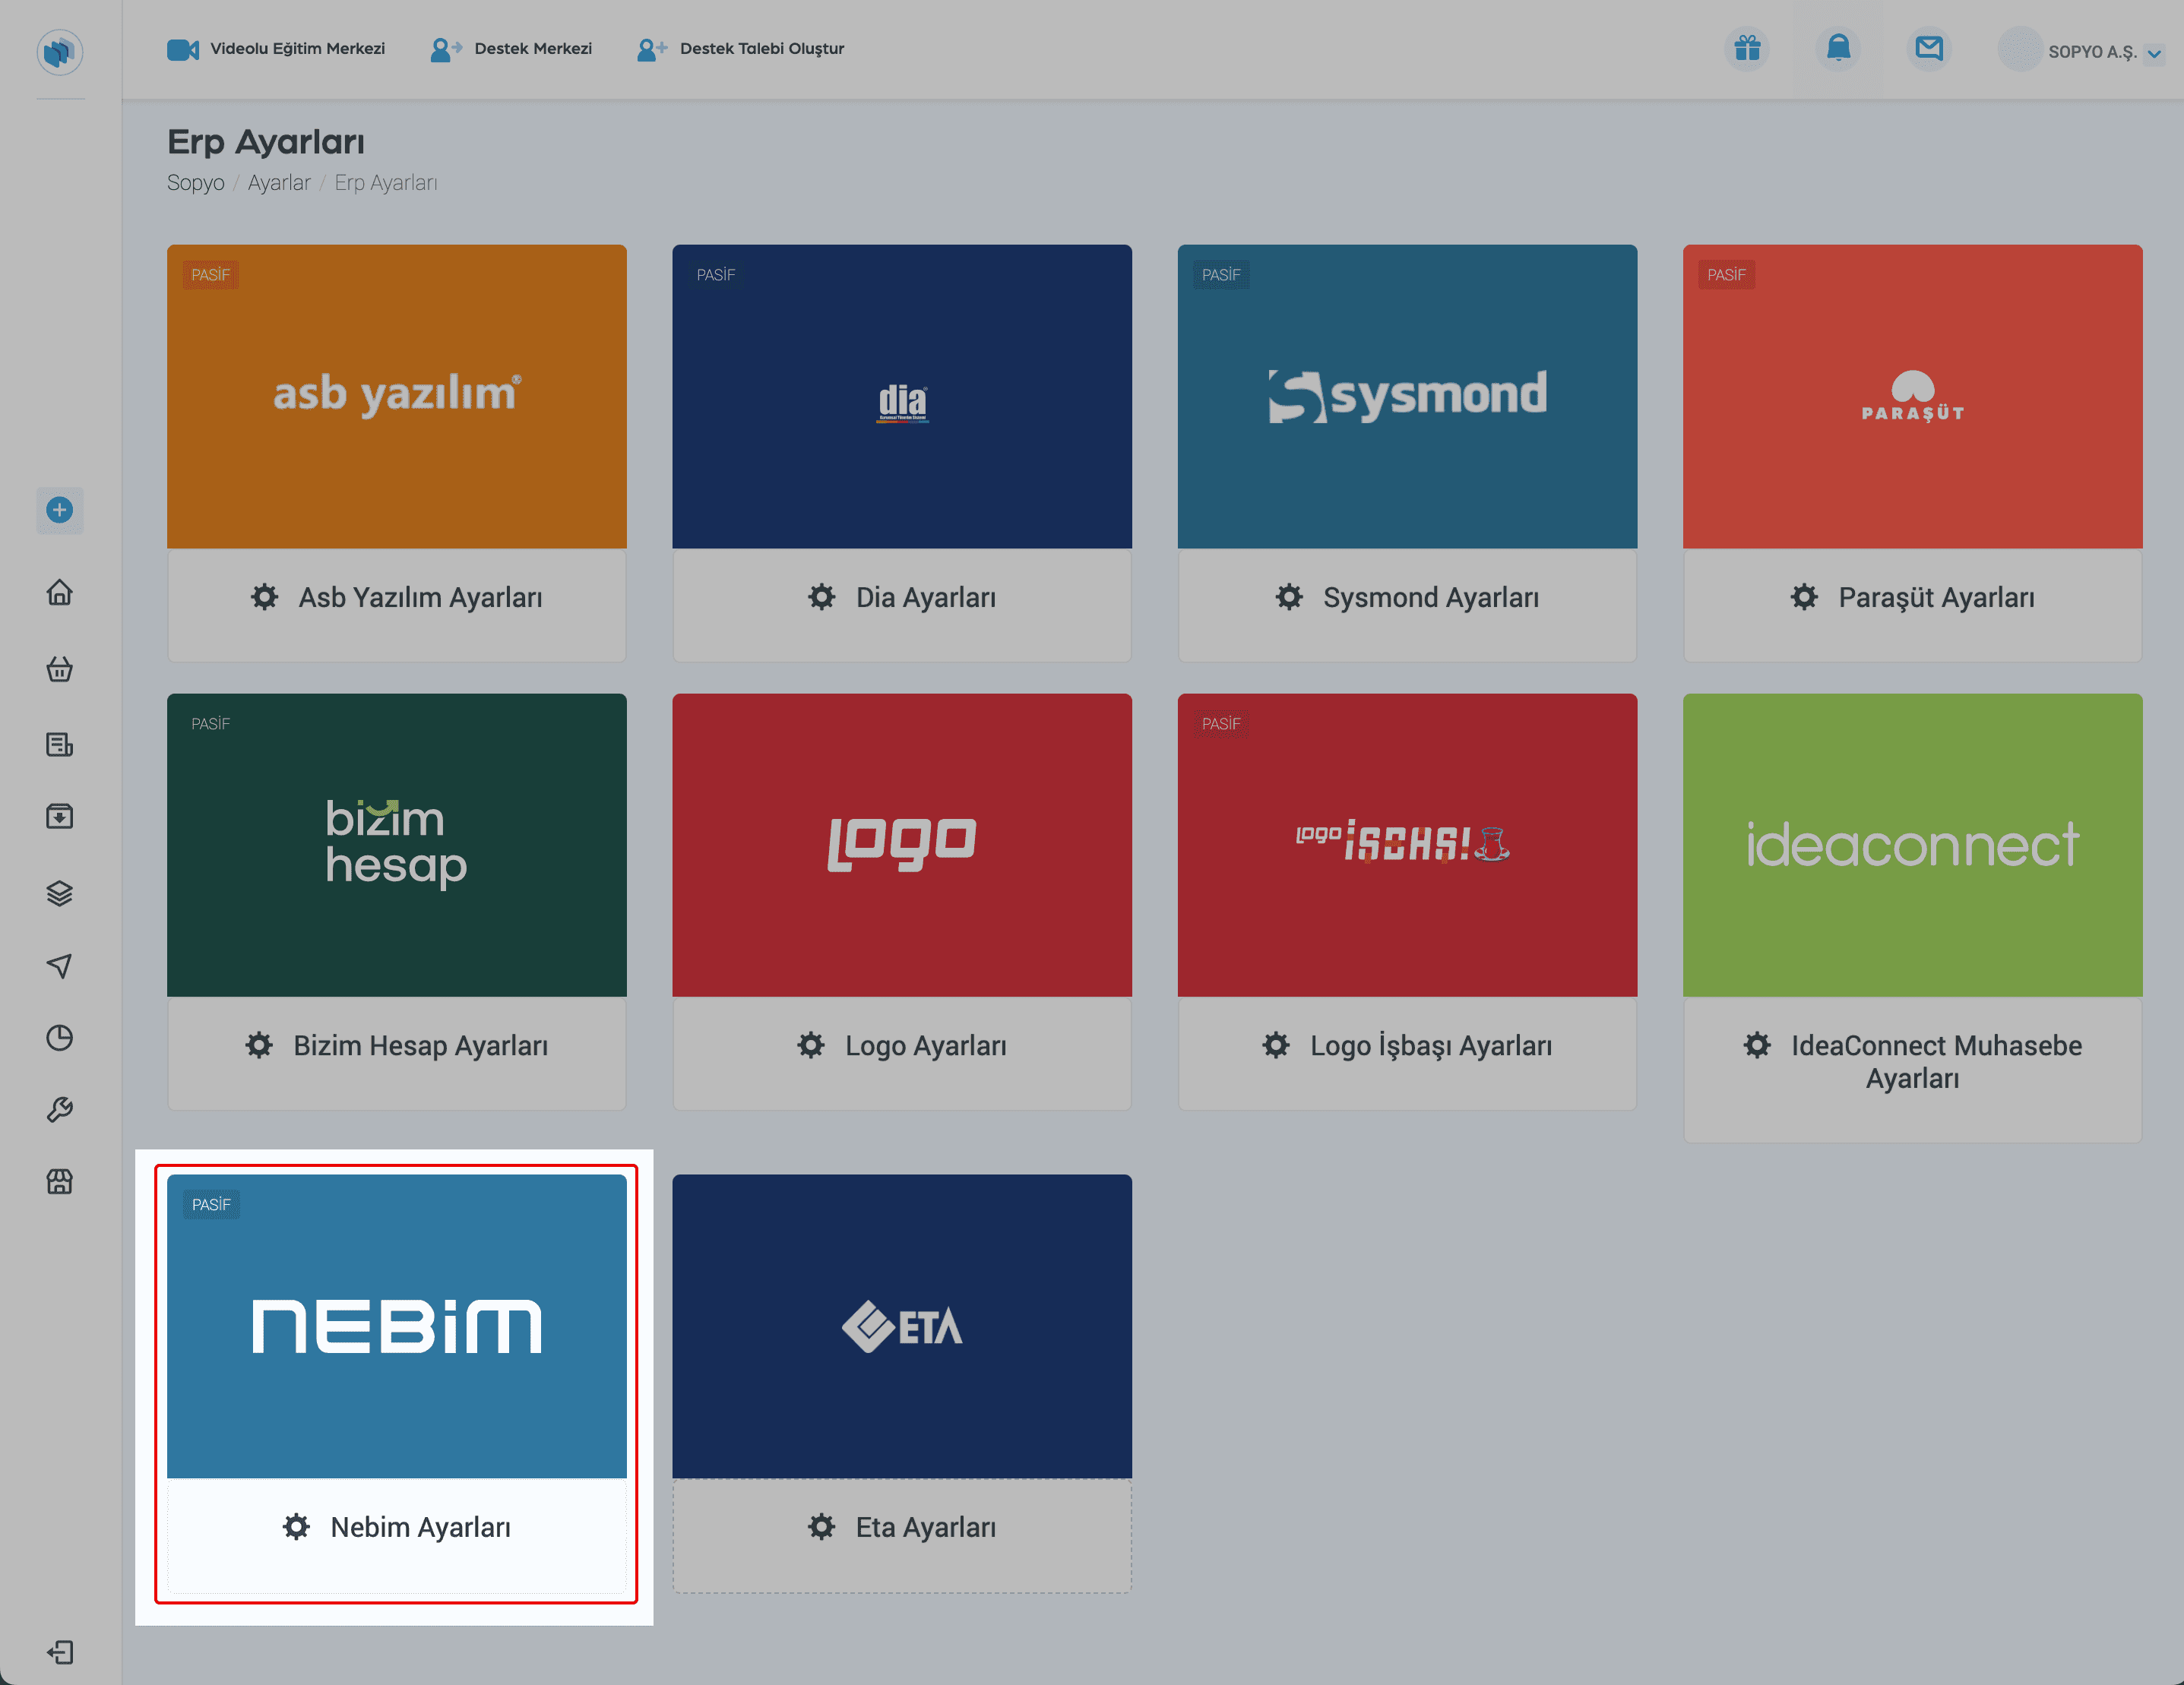Open the mail messages icon
This screenshot has width=2184, height=1685.
pyautogui.click(x=1929, y=48)
